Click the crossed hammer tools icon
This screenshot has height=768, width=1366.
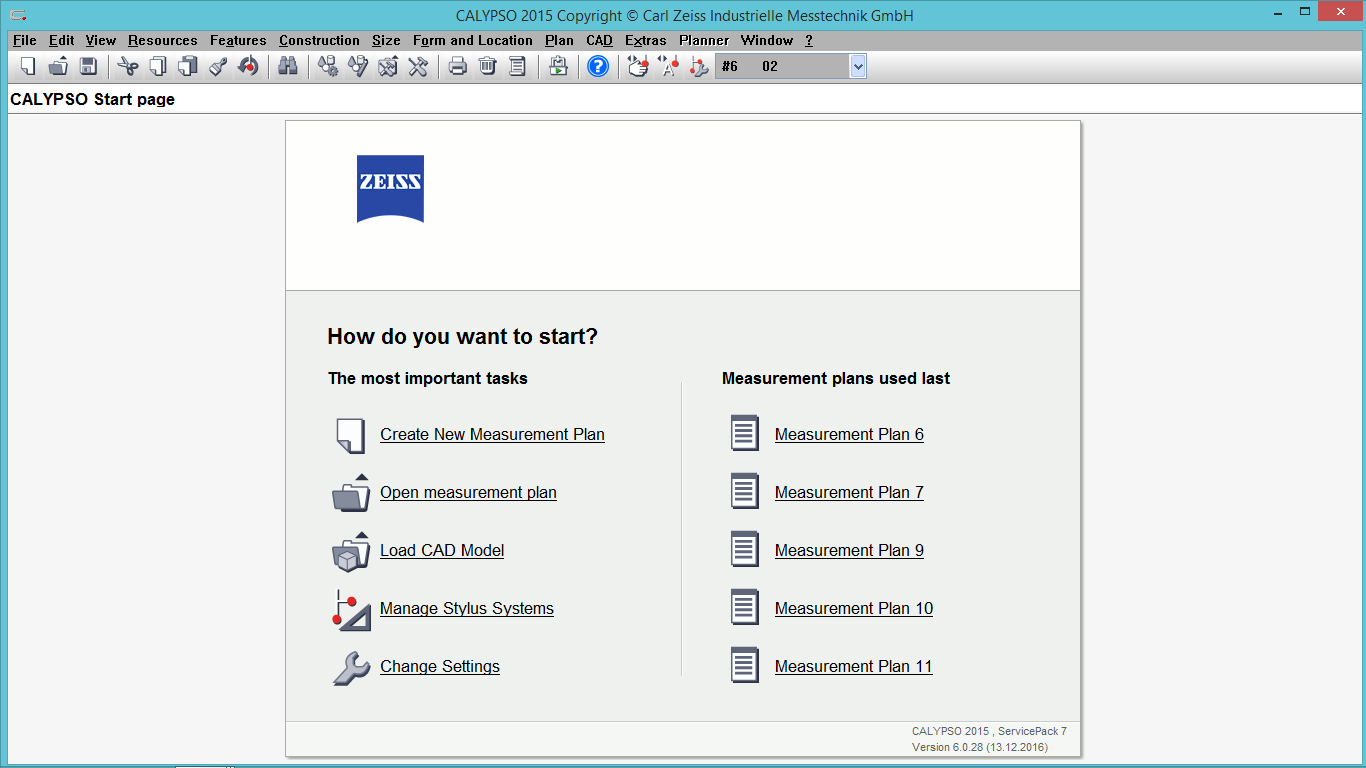coord(418,66)
